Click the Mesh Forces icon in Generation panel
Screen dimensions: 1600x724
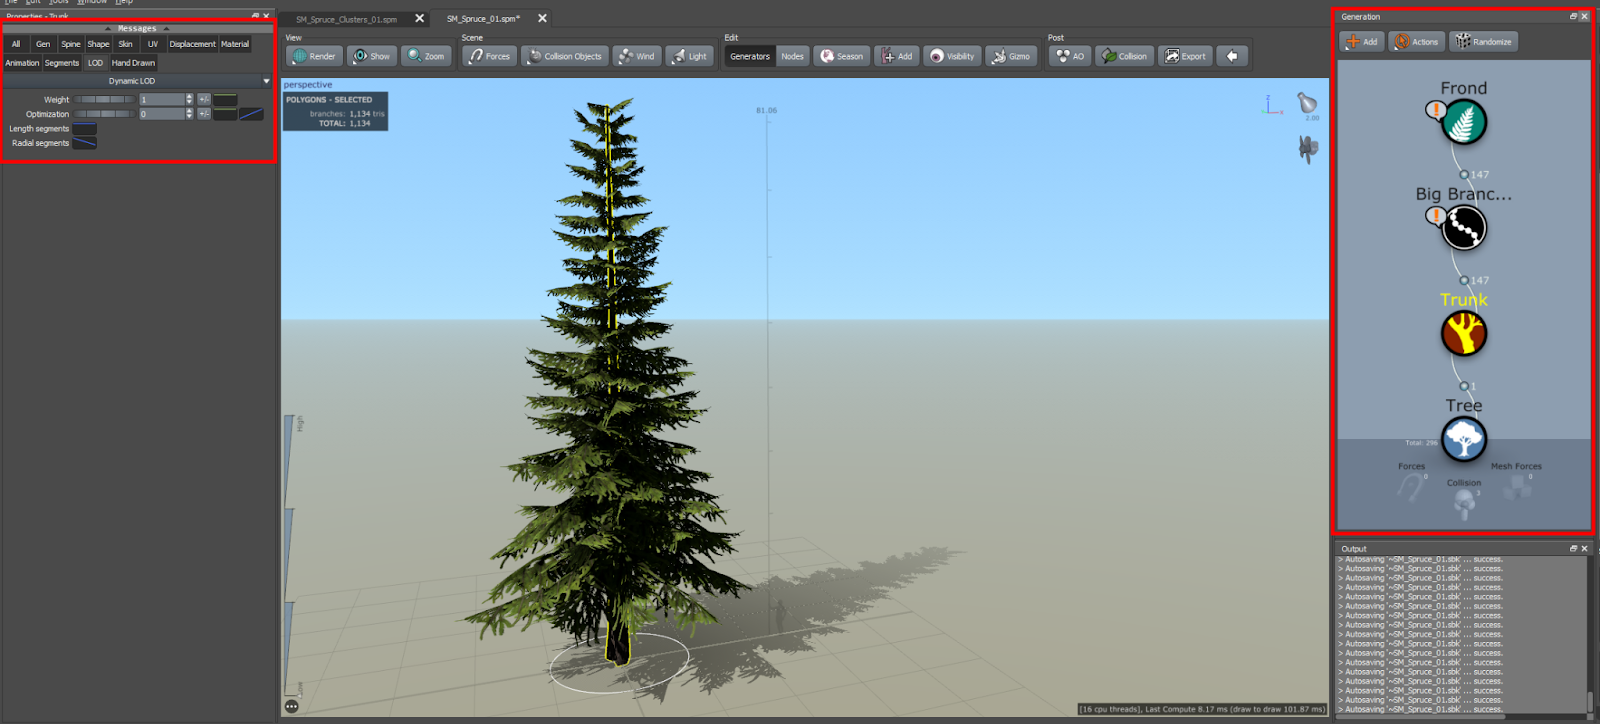pyautogui.click(x=1517, y=487)
